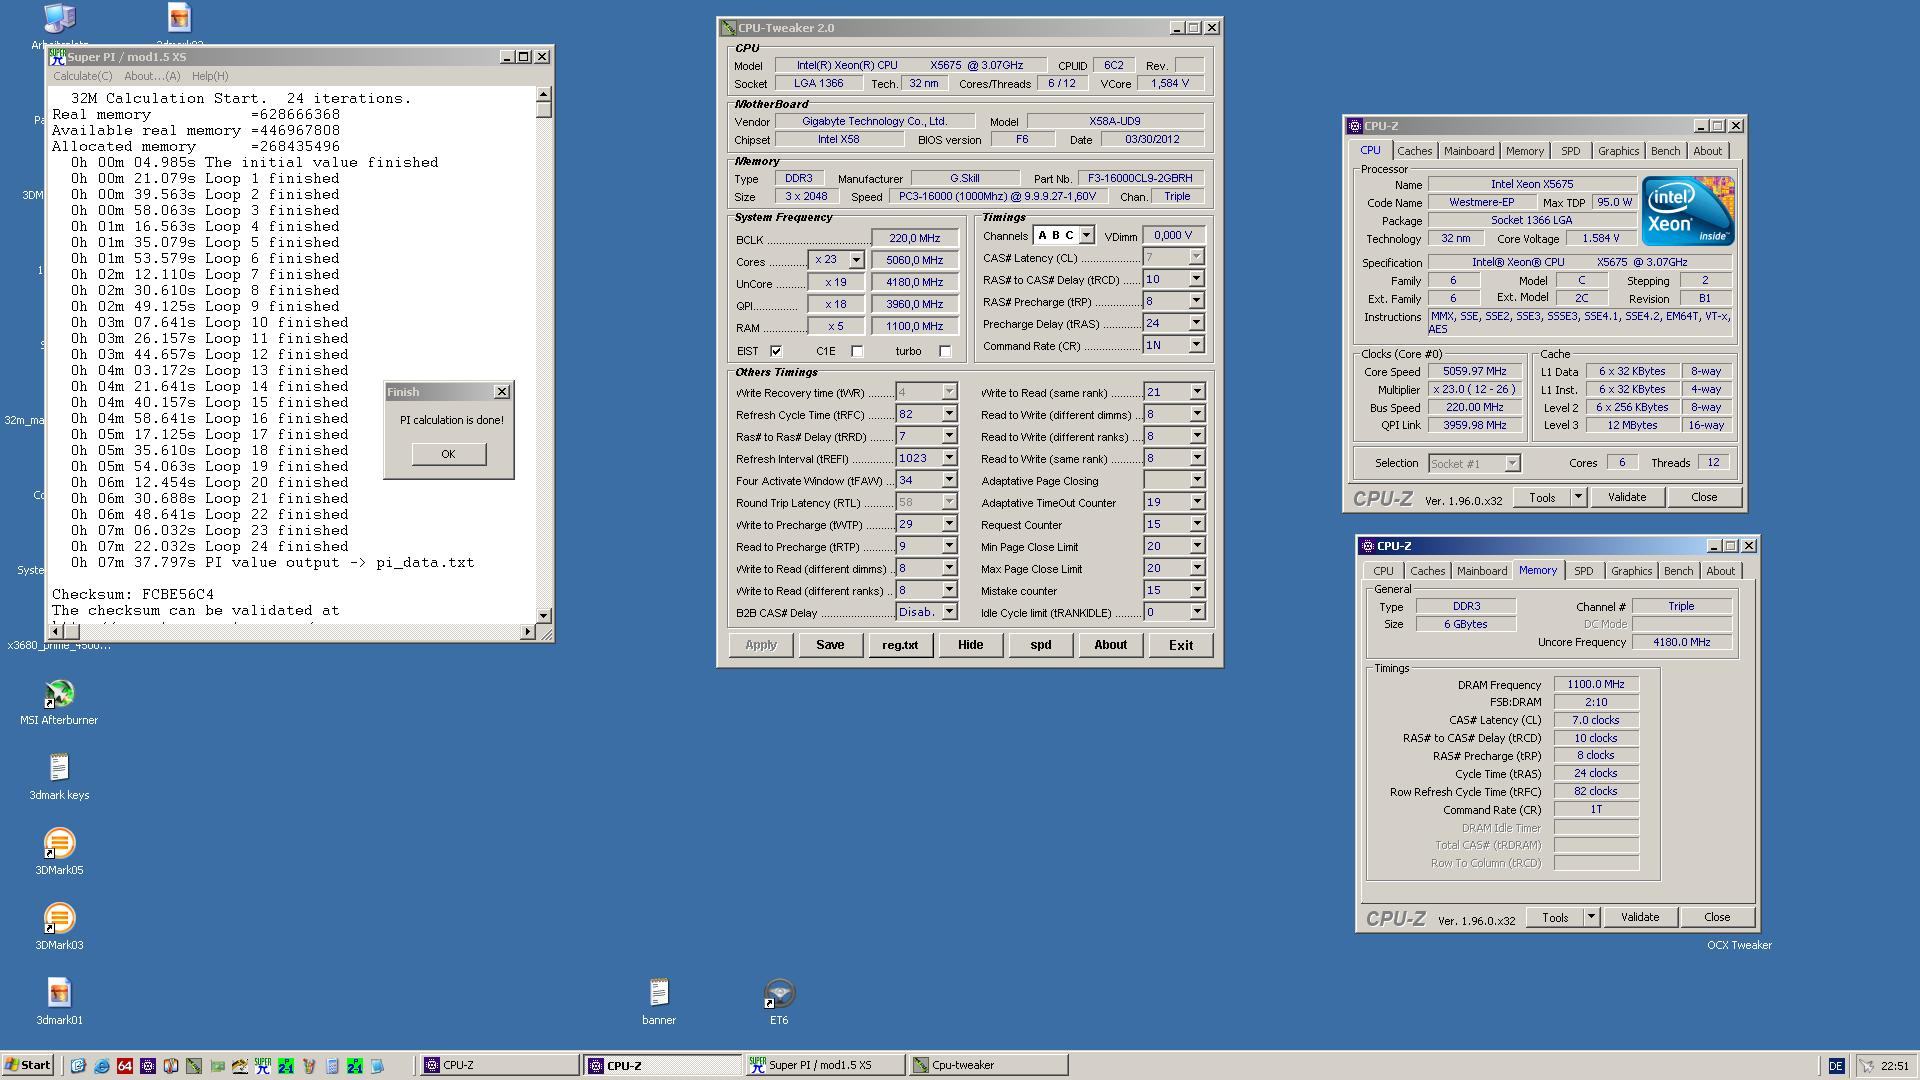Image resolution: width=1920 pixels, height=1080 pixels.
Task: Click the Save button in CPU-Tweaker
Action: pos(830,645)
